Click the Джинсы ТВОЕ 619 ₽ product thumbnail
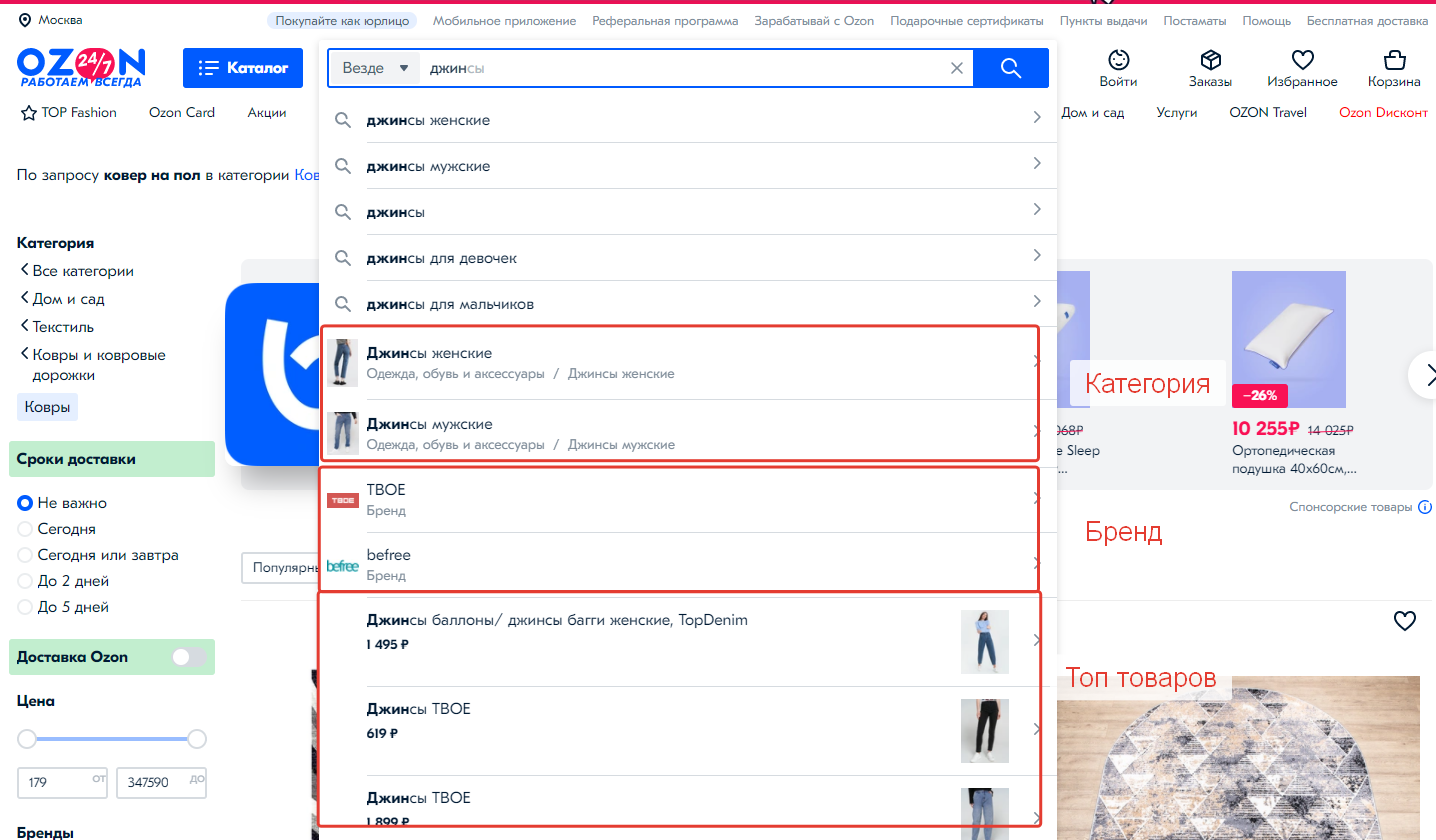Viewport: 1436px width, 840px height. [985, 731]
